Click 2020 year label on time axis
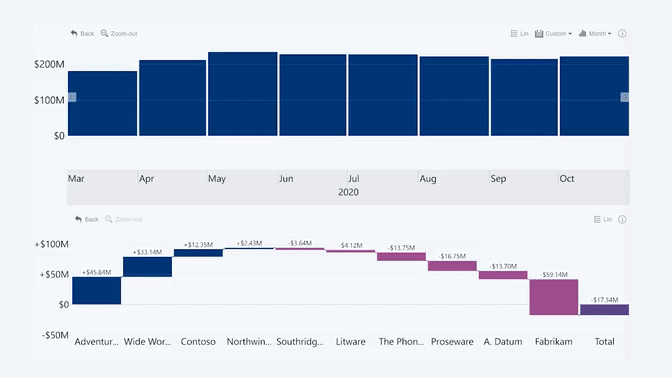This screenshot has height=378, width=672. pyautogui.click(x=348, y=192)
